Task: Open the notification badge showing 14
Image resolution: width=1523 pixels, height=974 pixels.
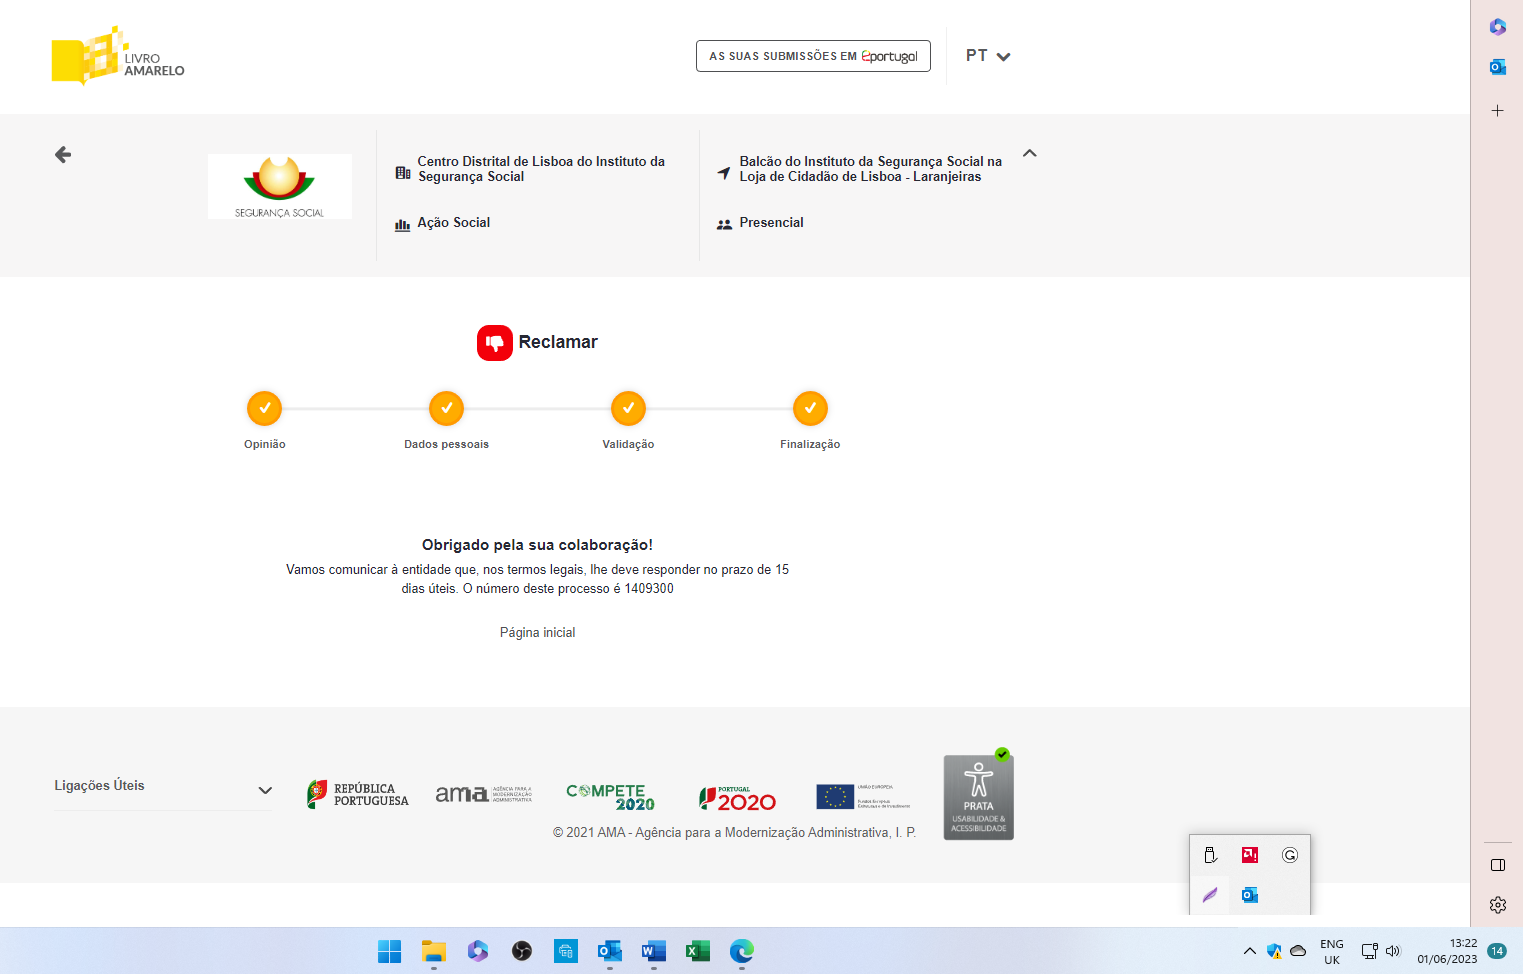Action: [1497, 951]
